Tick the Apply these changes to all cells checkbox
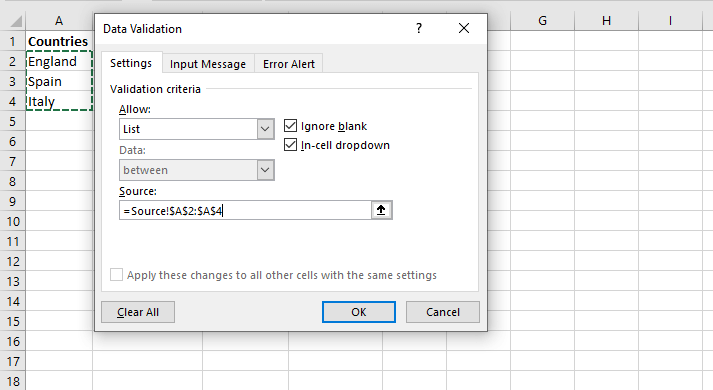The height and width of the screenshot is (390, 713). point(116,275)
